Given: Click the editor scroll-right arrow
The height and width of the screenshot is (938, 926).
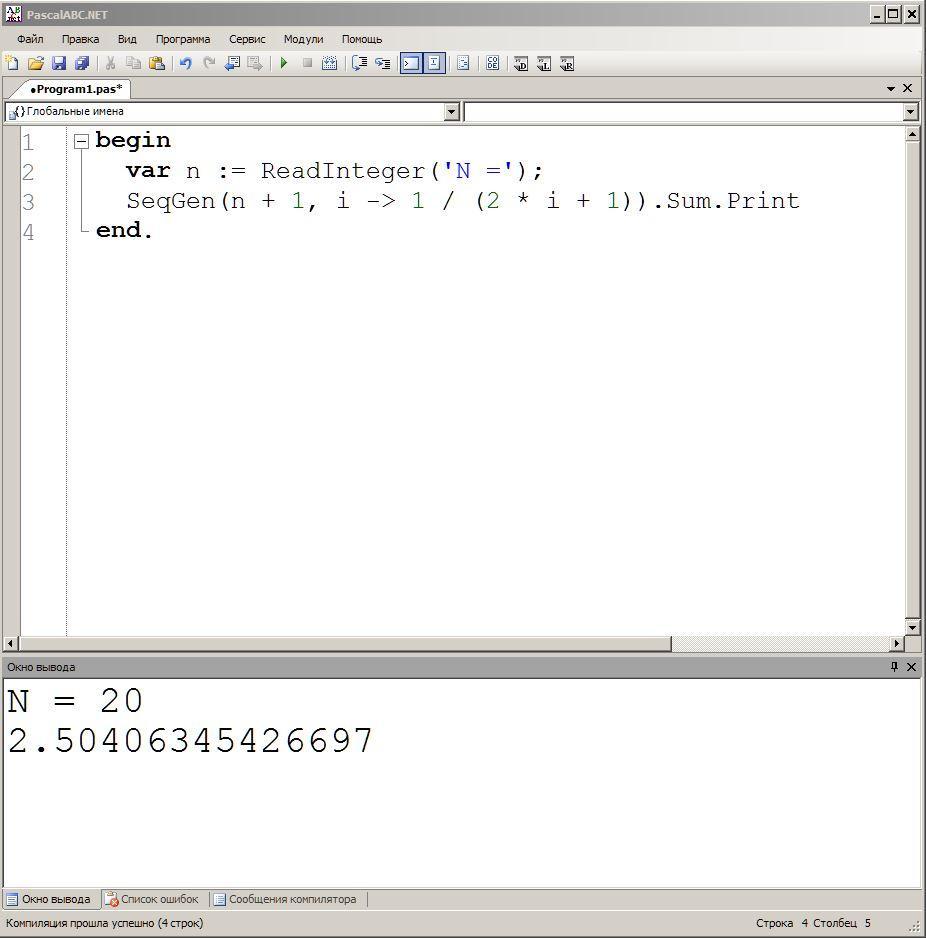Looking at the screenshot, I should coord(897,644).
